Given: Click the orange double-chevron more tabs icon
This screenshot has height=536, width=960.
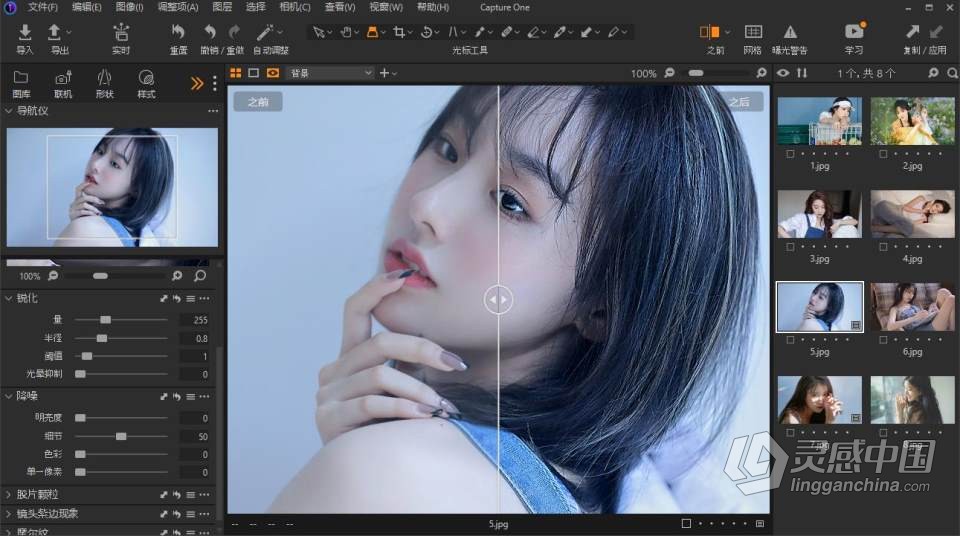Looking at the screenshot, I should 197,83.
